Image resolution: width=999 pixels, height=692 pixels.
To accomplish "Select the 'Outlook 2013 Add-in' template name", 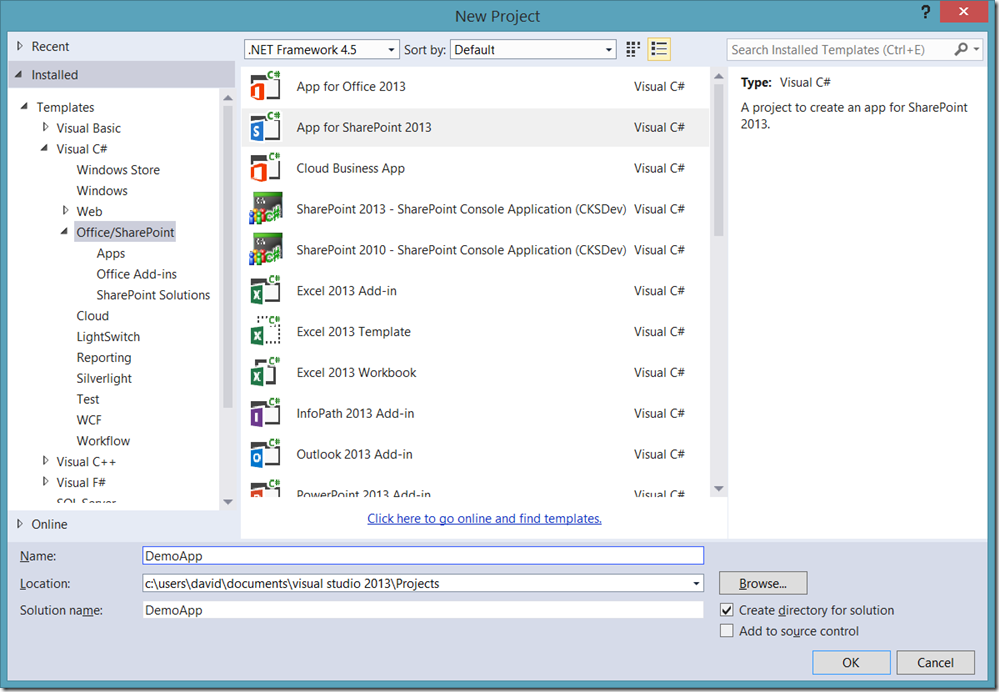I will 354,454.
